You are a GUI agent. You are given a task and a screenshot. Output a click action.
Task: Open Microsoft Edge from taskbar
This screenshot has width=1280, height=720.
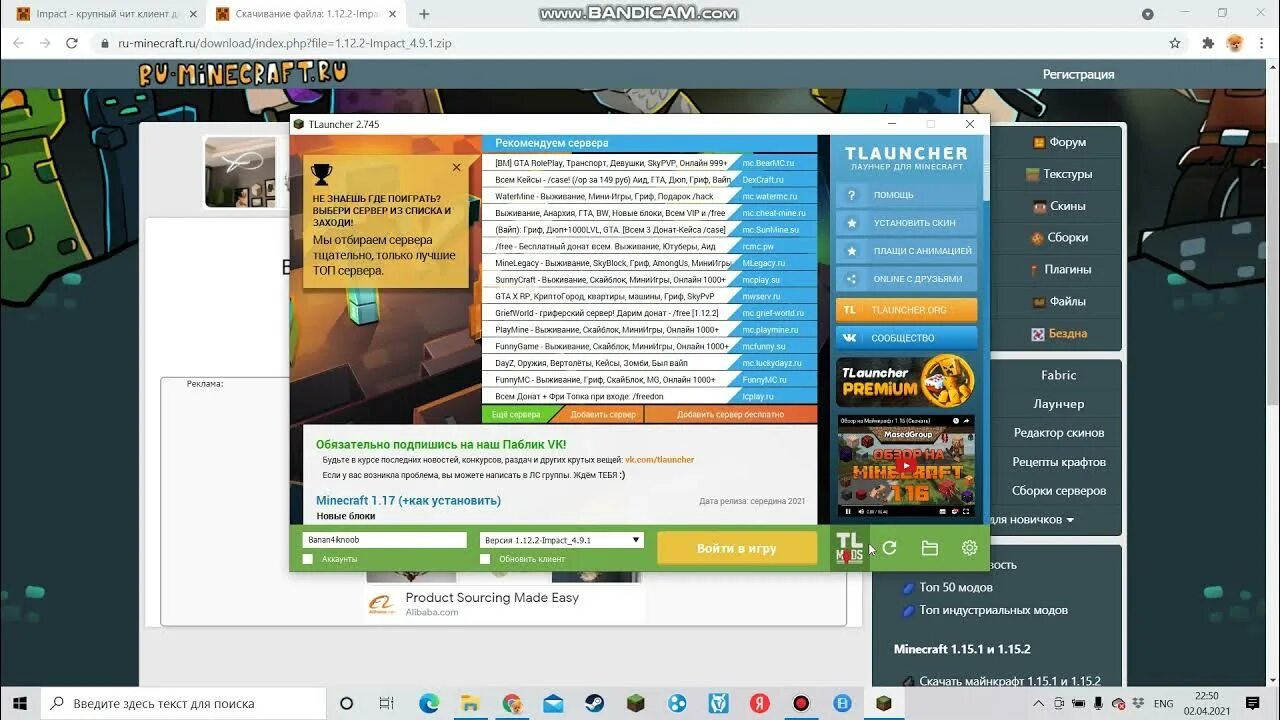click(429, 703)
